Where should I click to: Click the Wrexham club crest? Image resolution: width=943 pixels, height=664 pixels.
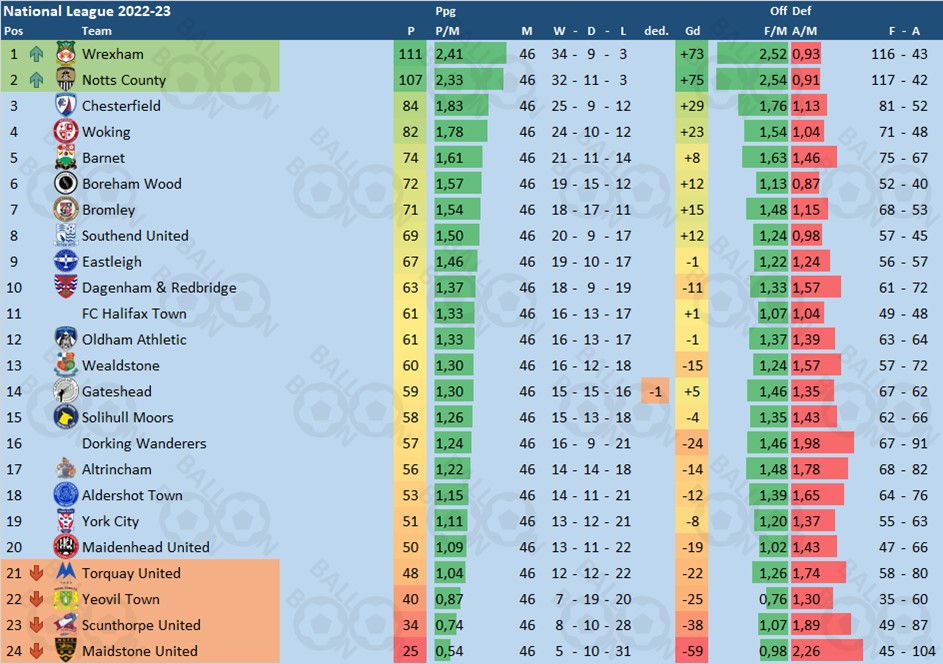click(66, 54)
